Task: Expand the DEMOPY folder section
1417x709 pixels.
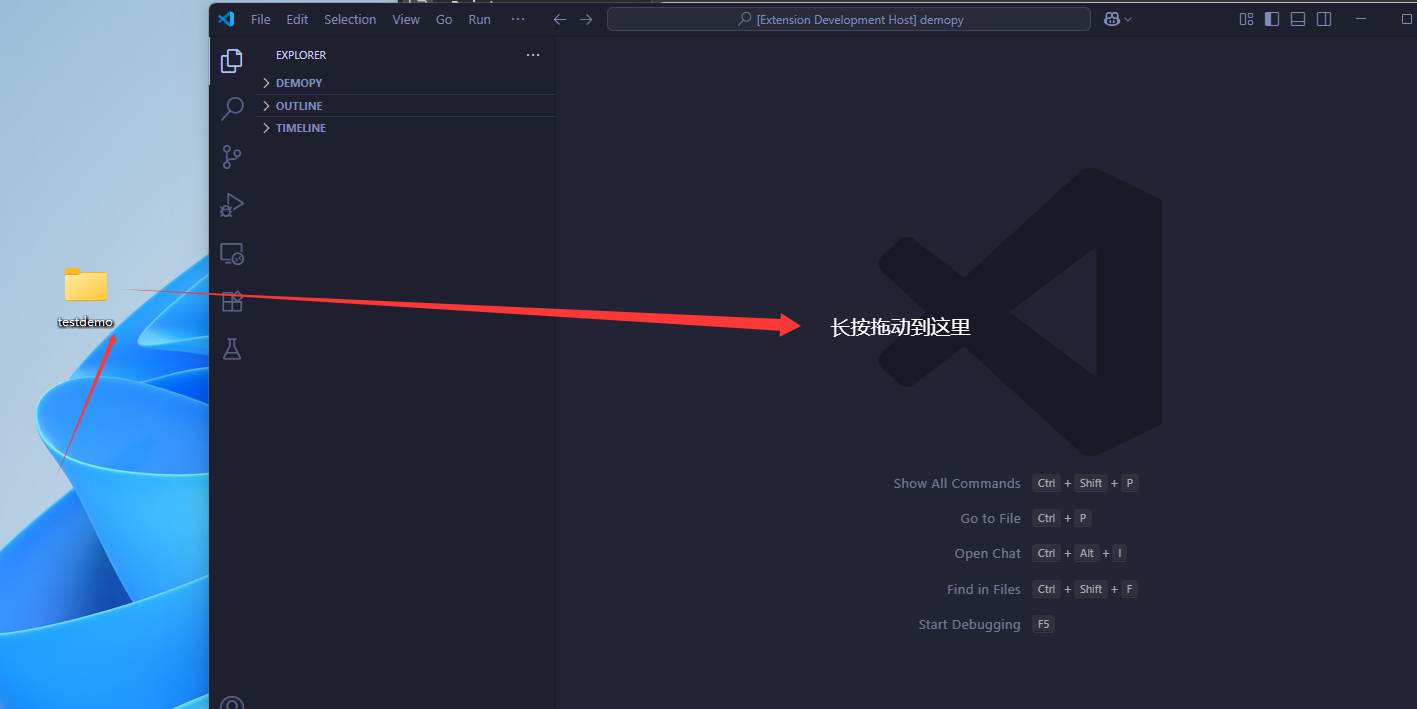Action: tap(406, 83)
